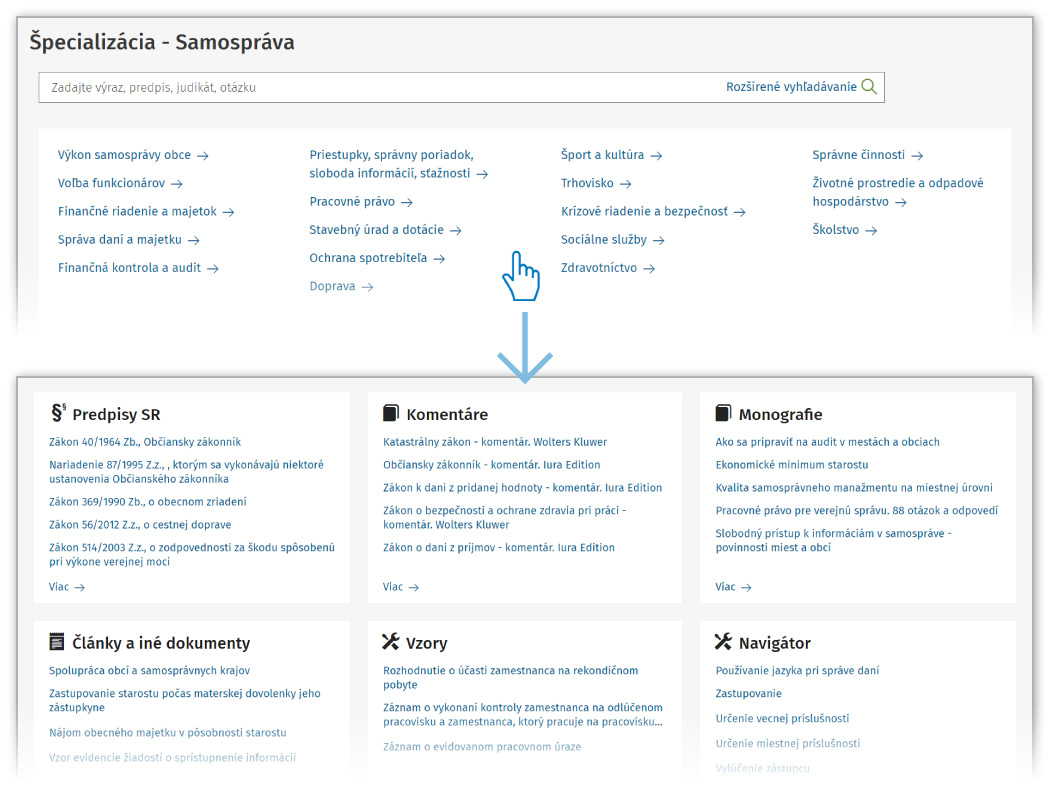Click the tools icon beside Navigátor
Image resolution: width=1050 pixels, height=800 pixels.
(723, 642)
